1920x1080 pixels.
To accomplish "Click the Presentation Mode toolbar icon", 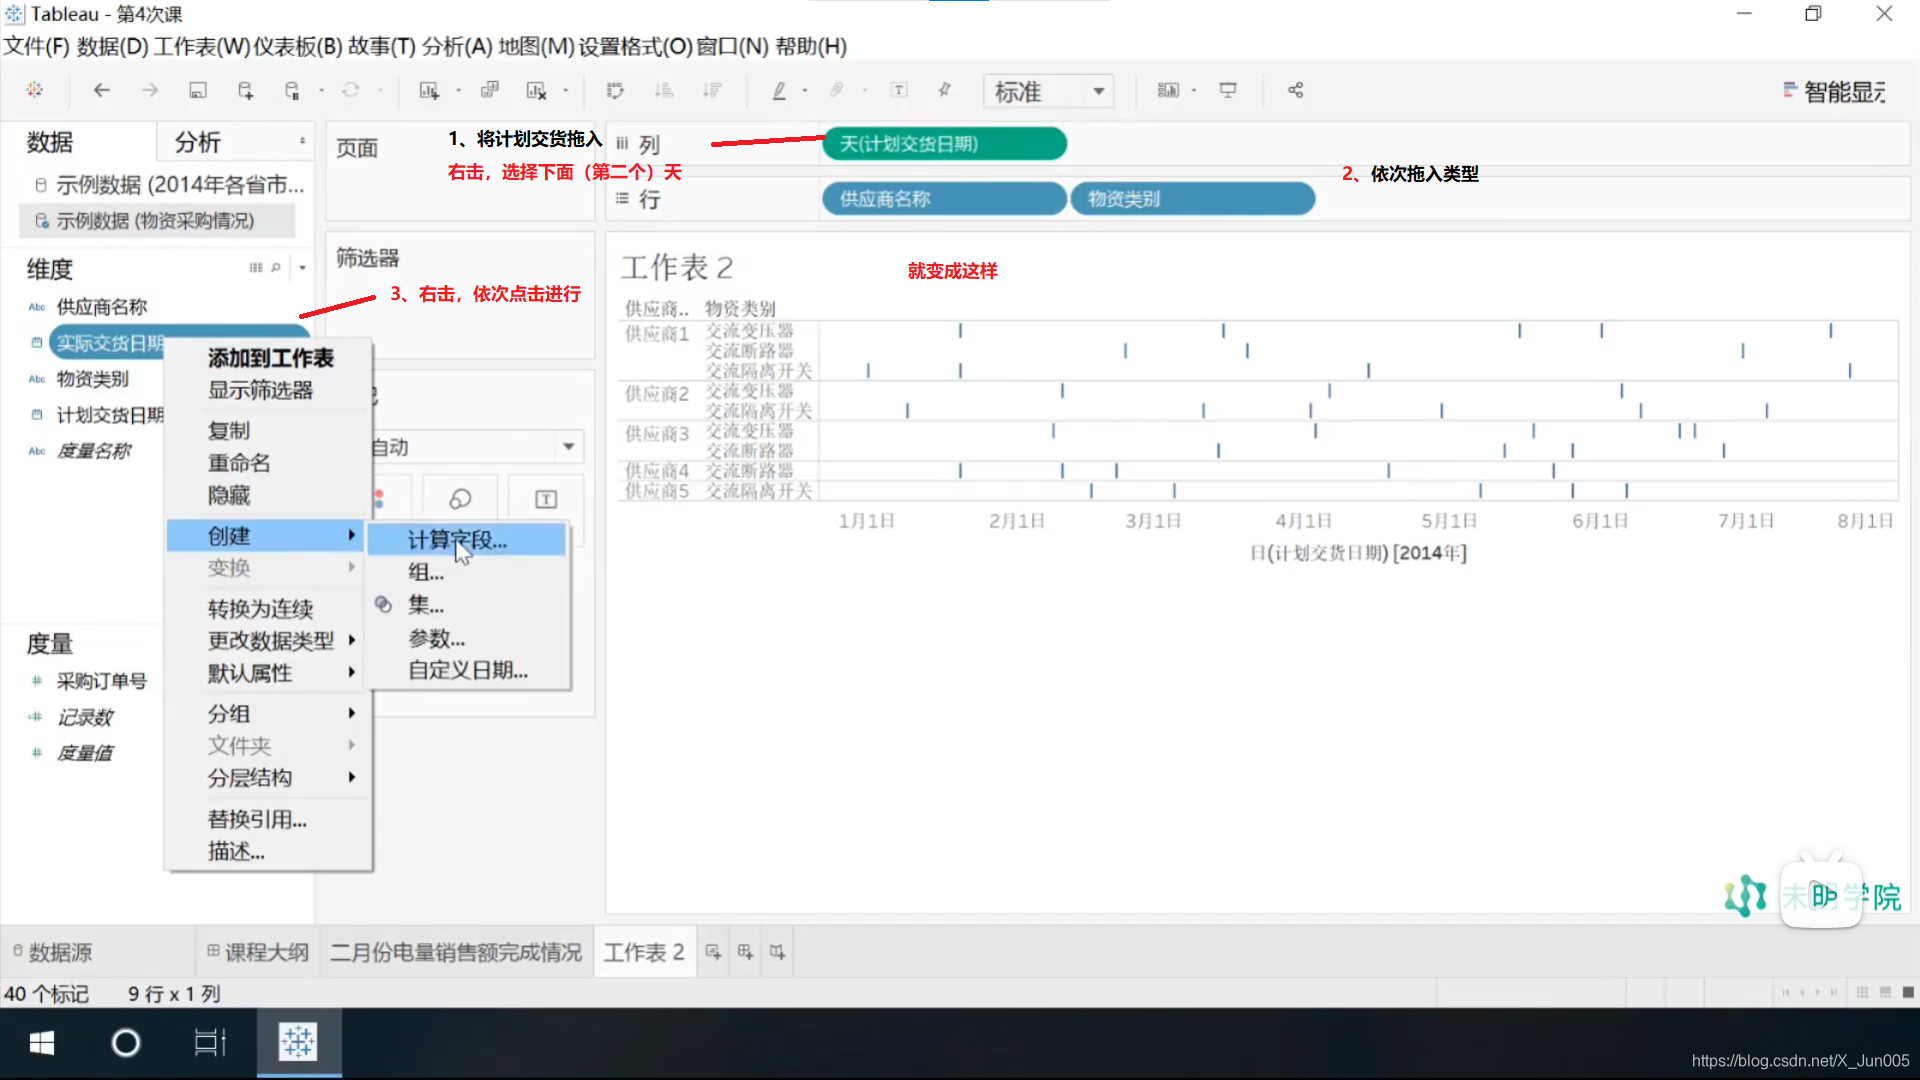I will point(1228,90).
